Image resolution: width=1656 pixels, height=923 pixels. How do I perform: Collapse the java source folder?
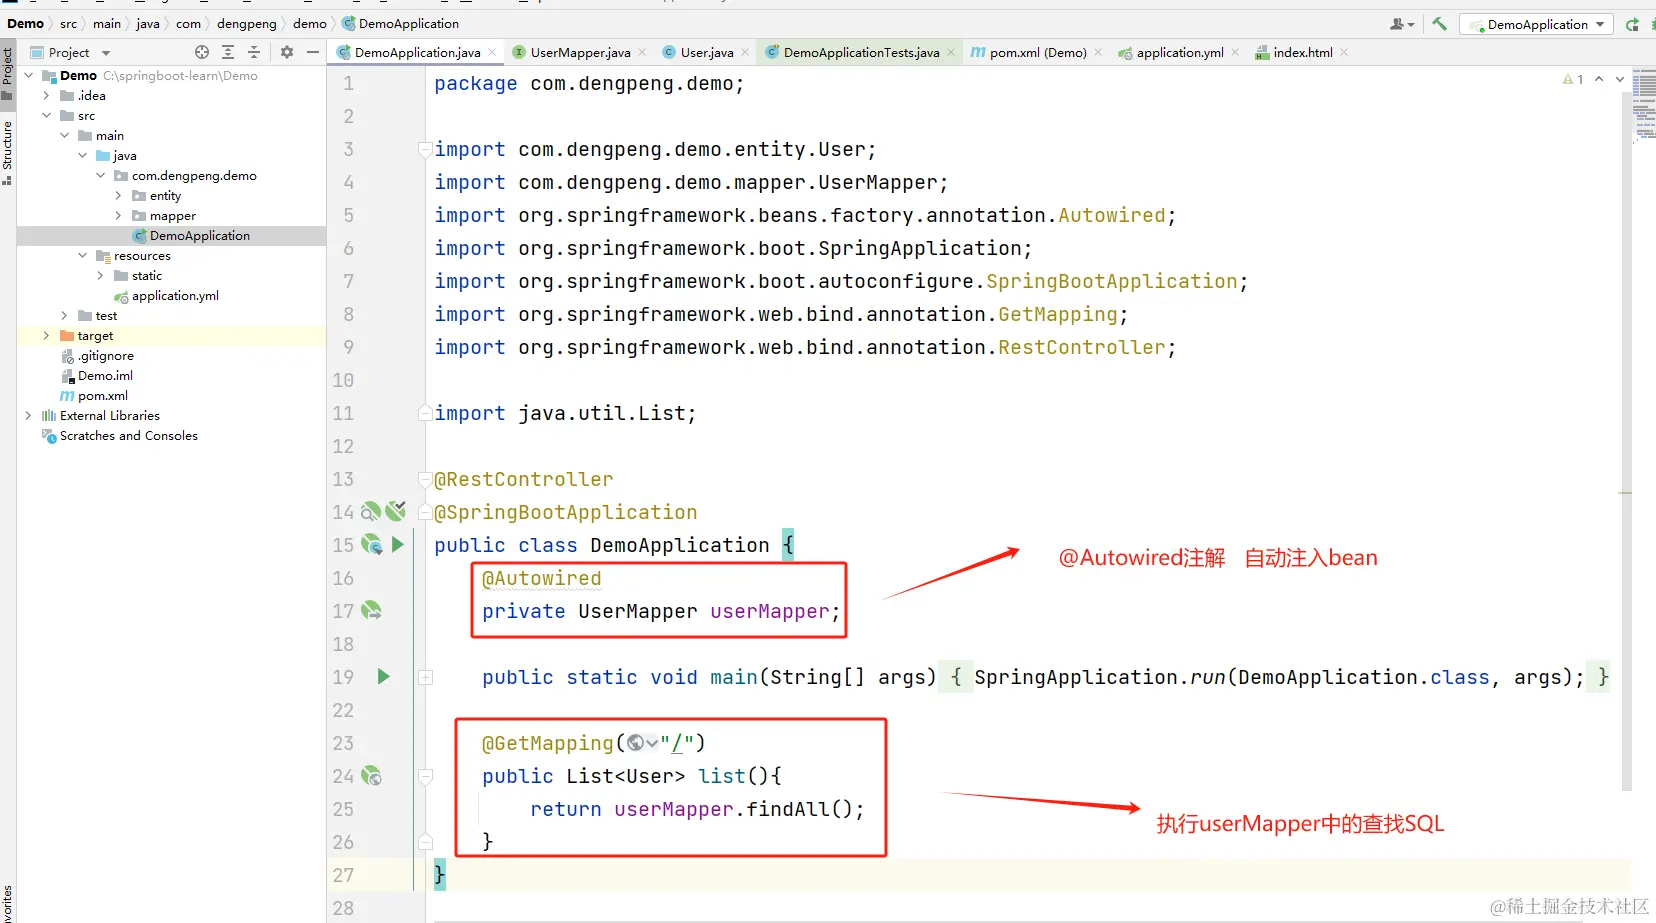(x=82, y=156)
